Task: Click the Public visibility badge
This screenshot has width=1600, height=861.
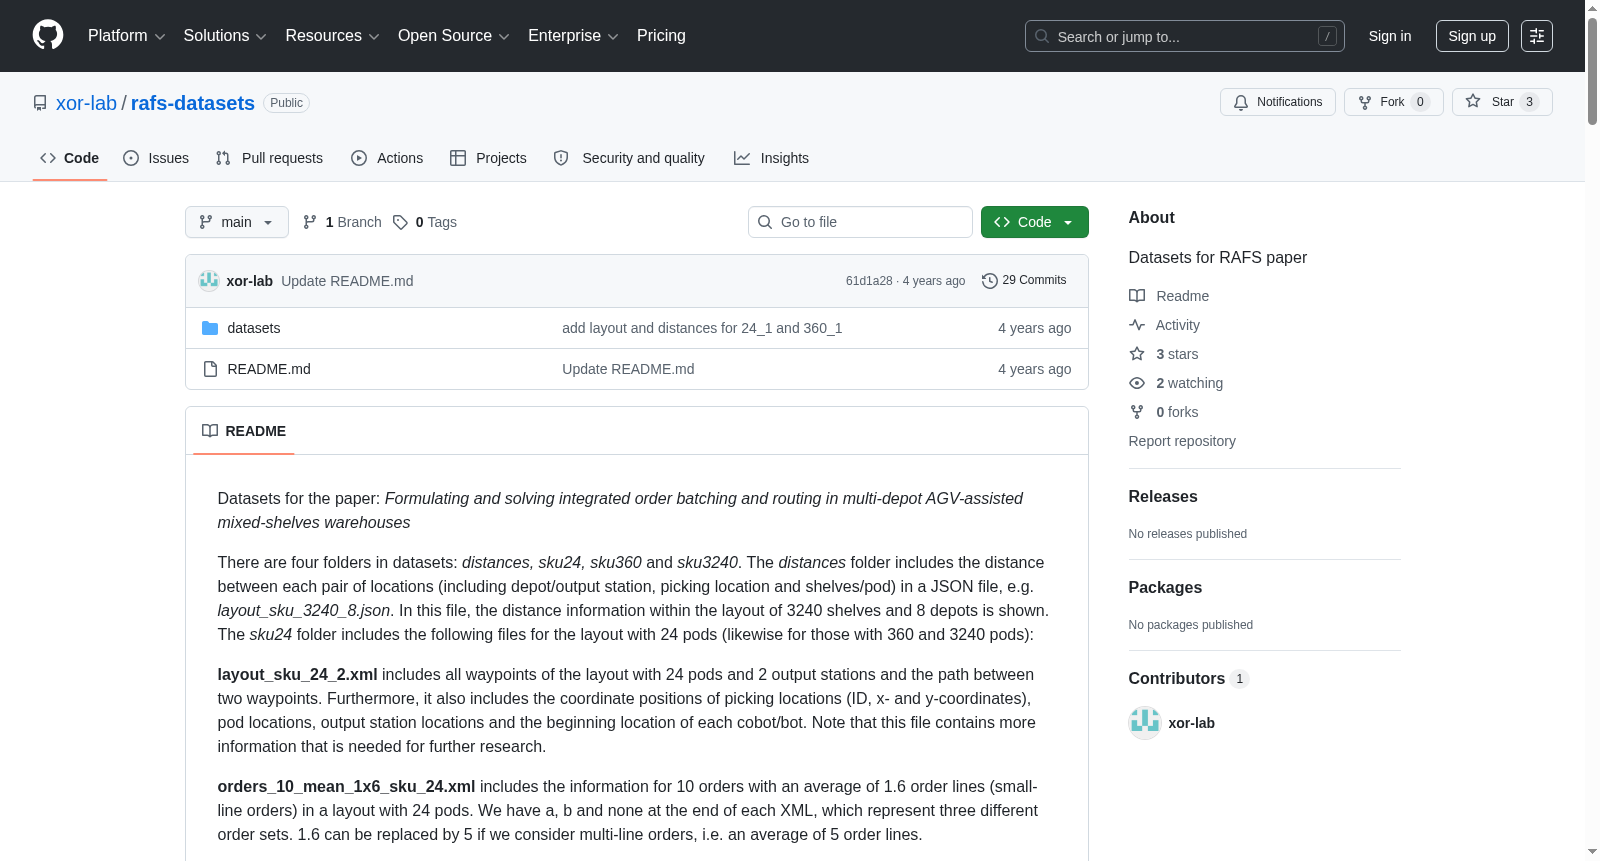Action: [286, 103]
